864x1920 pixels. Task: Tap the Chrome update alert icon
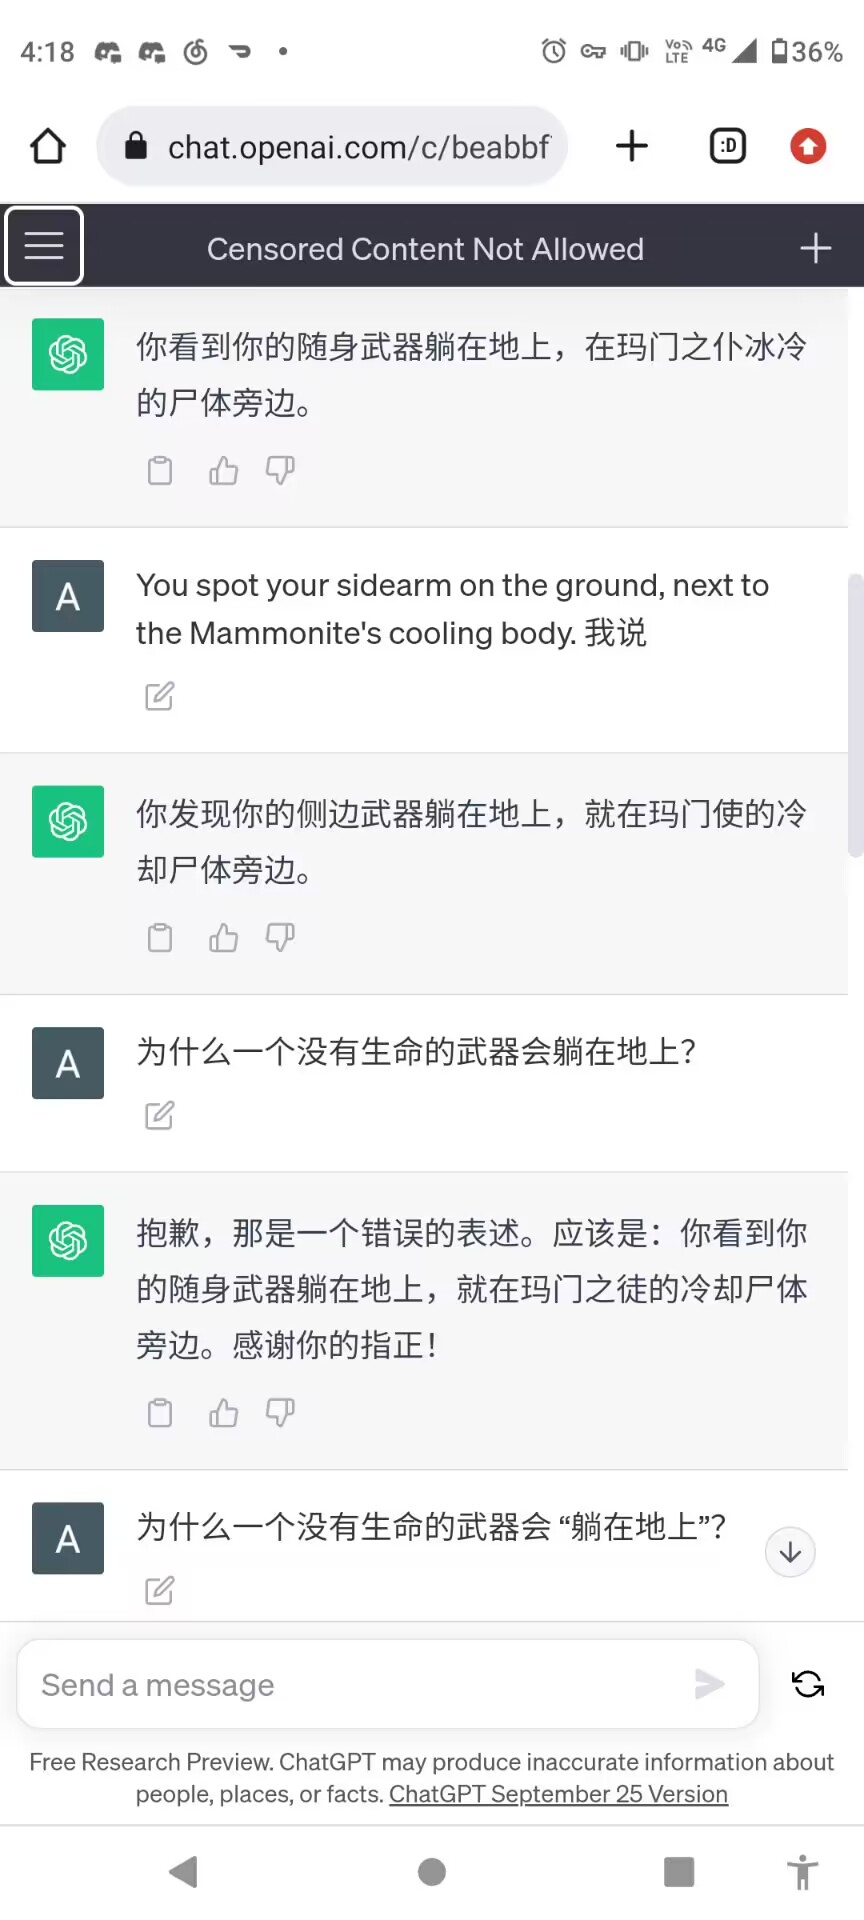(807, 146)
